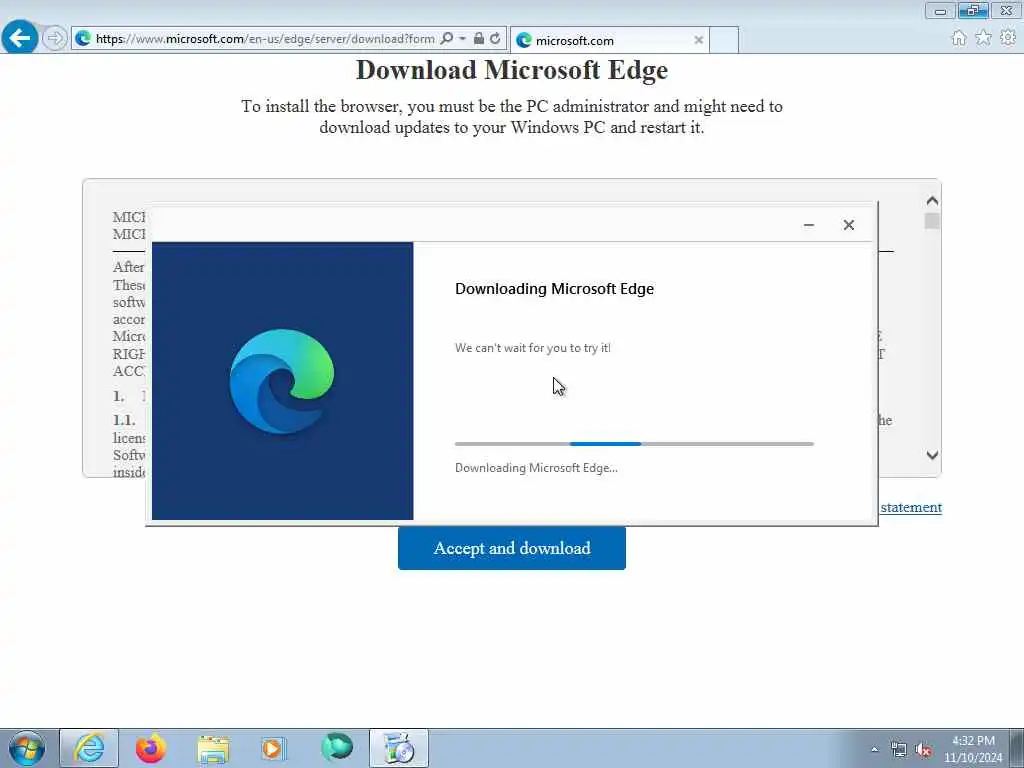
Task: Open the Windows Start menu
Action: (27, 748)
